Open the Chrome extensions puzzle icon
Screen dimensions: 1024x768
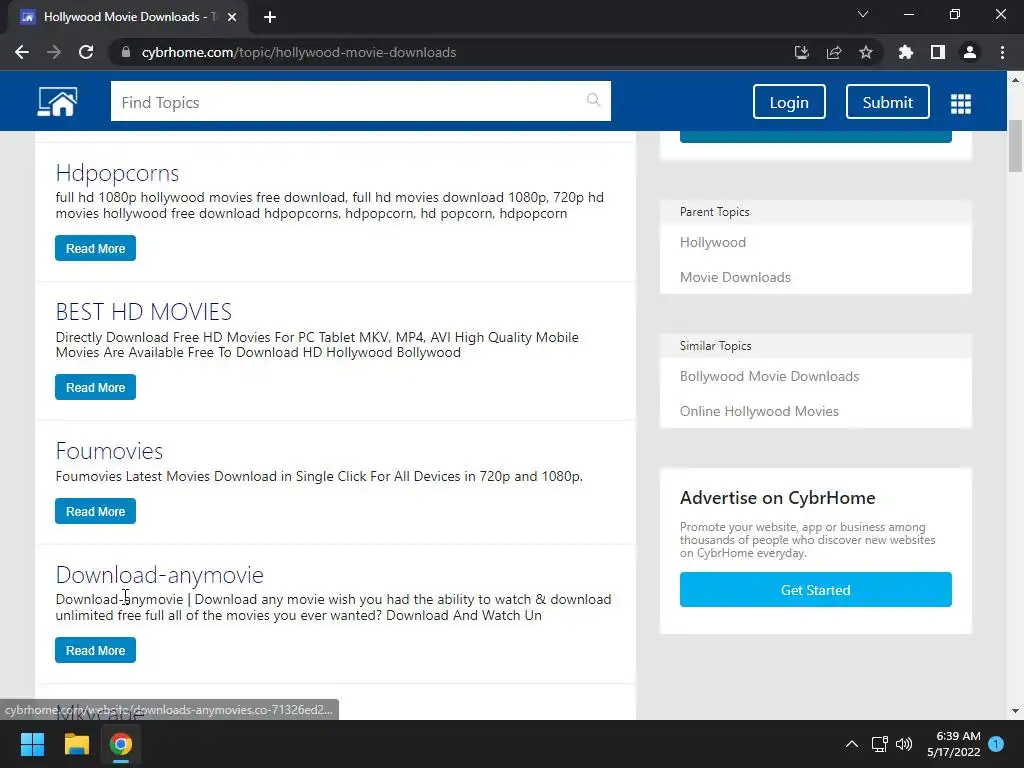905,52
